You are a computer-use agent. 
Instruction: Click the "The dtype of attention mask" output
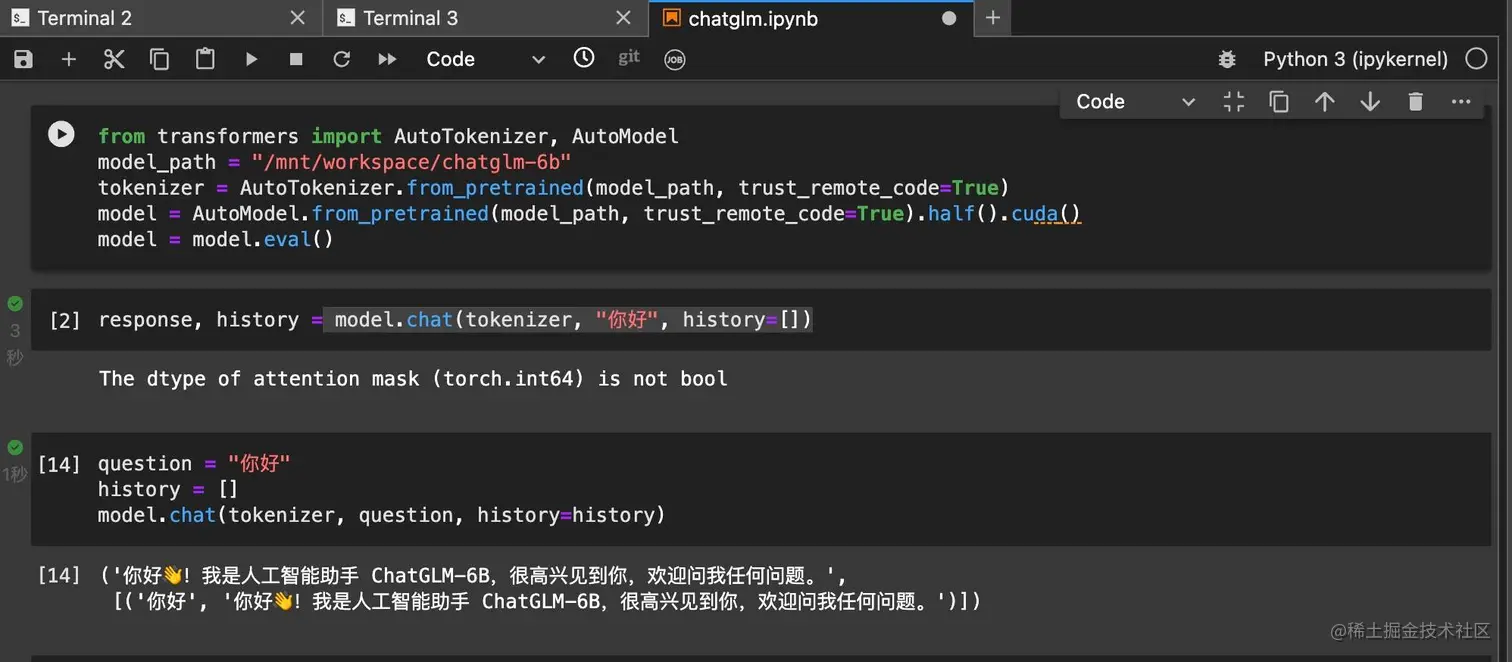(413, 379)
